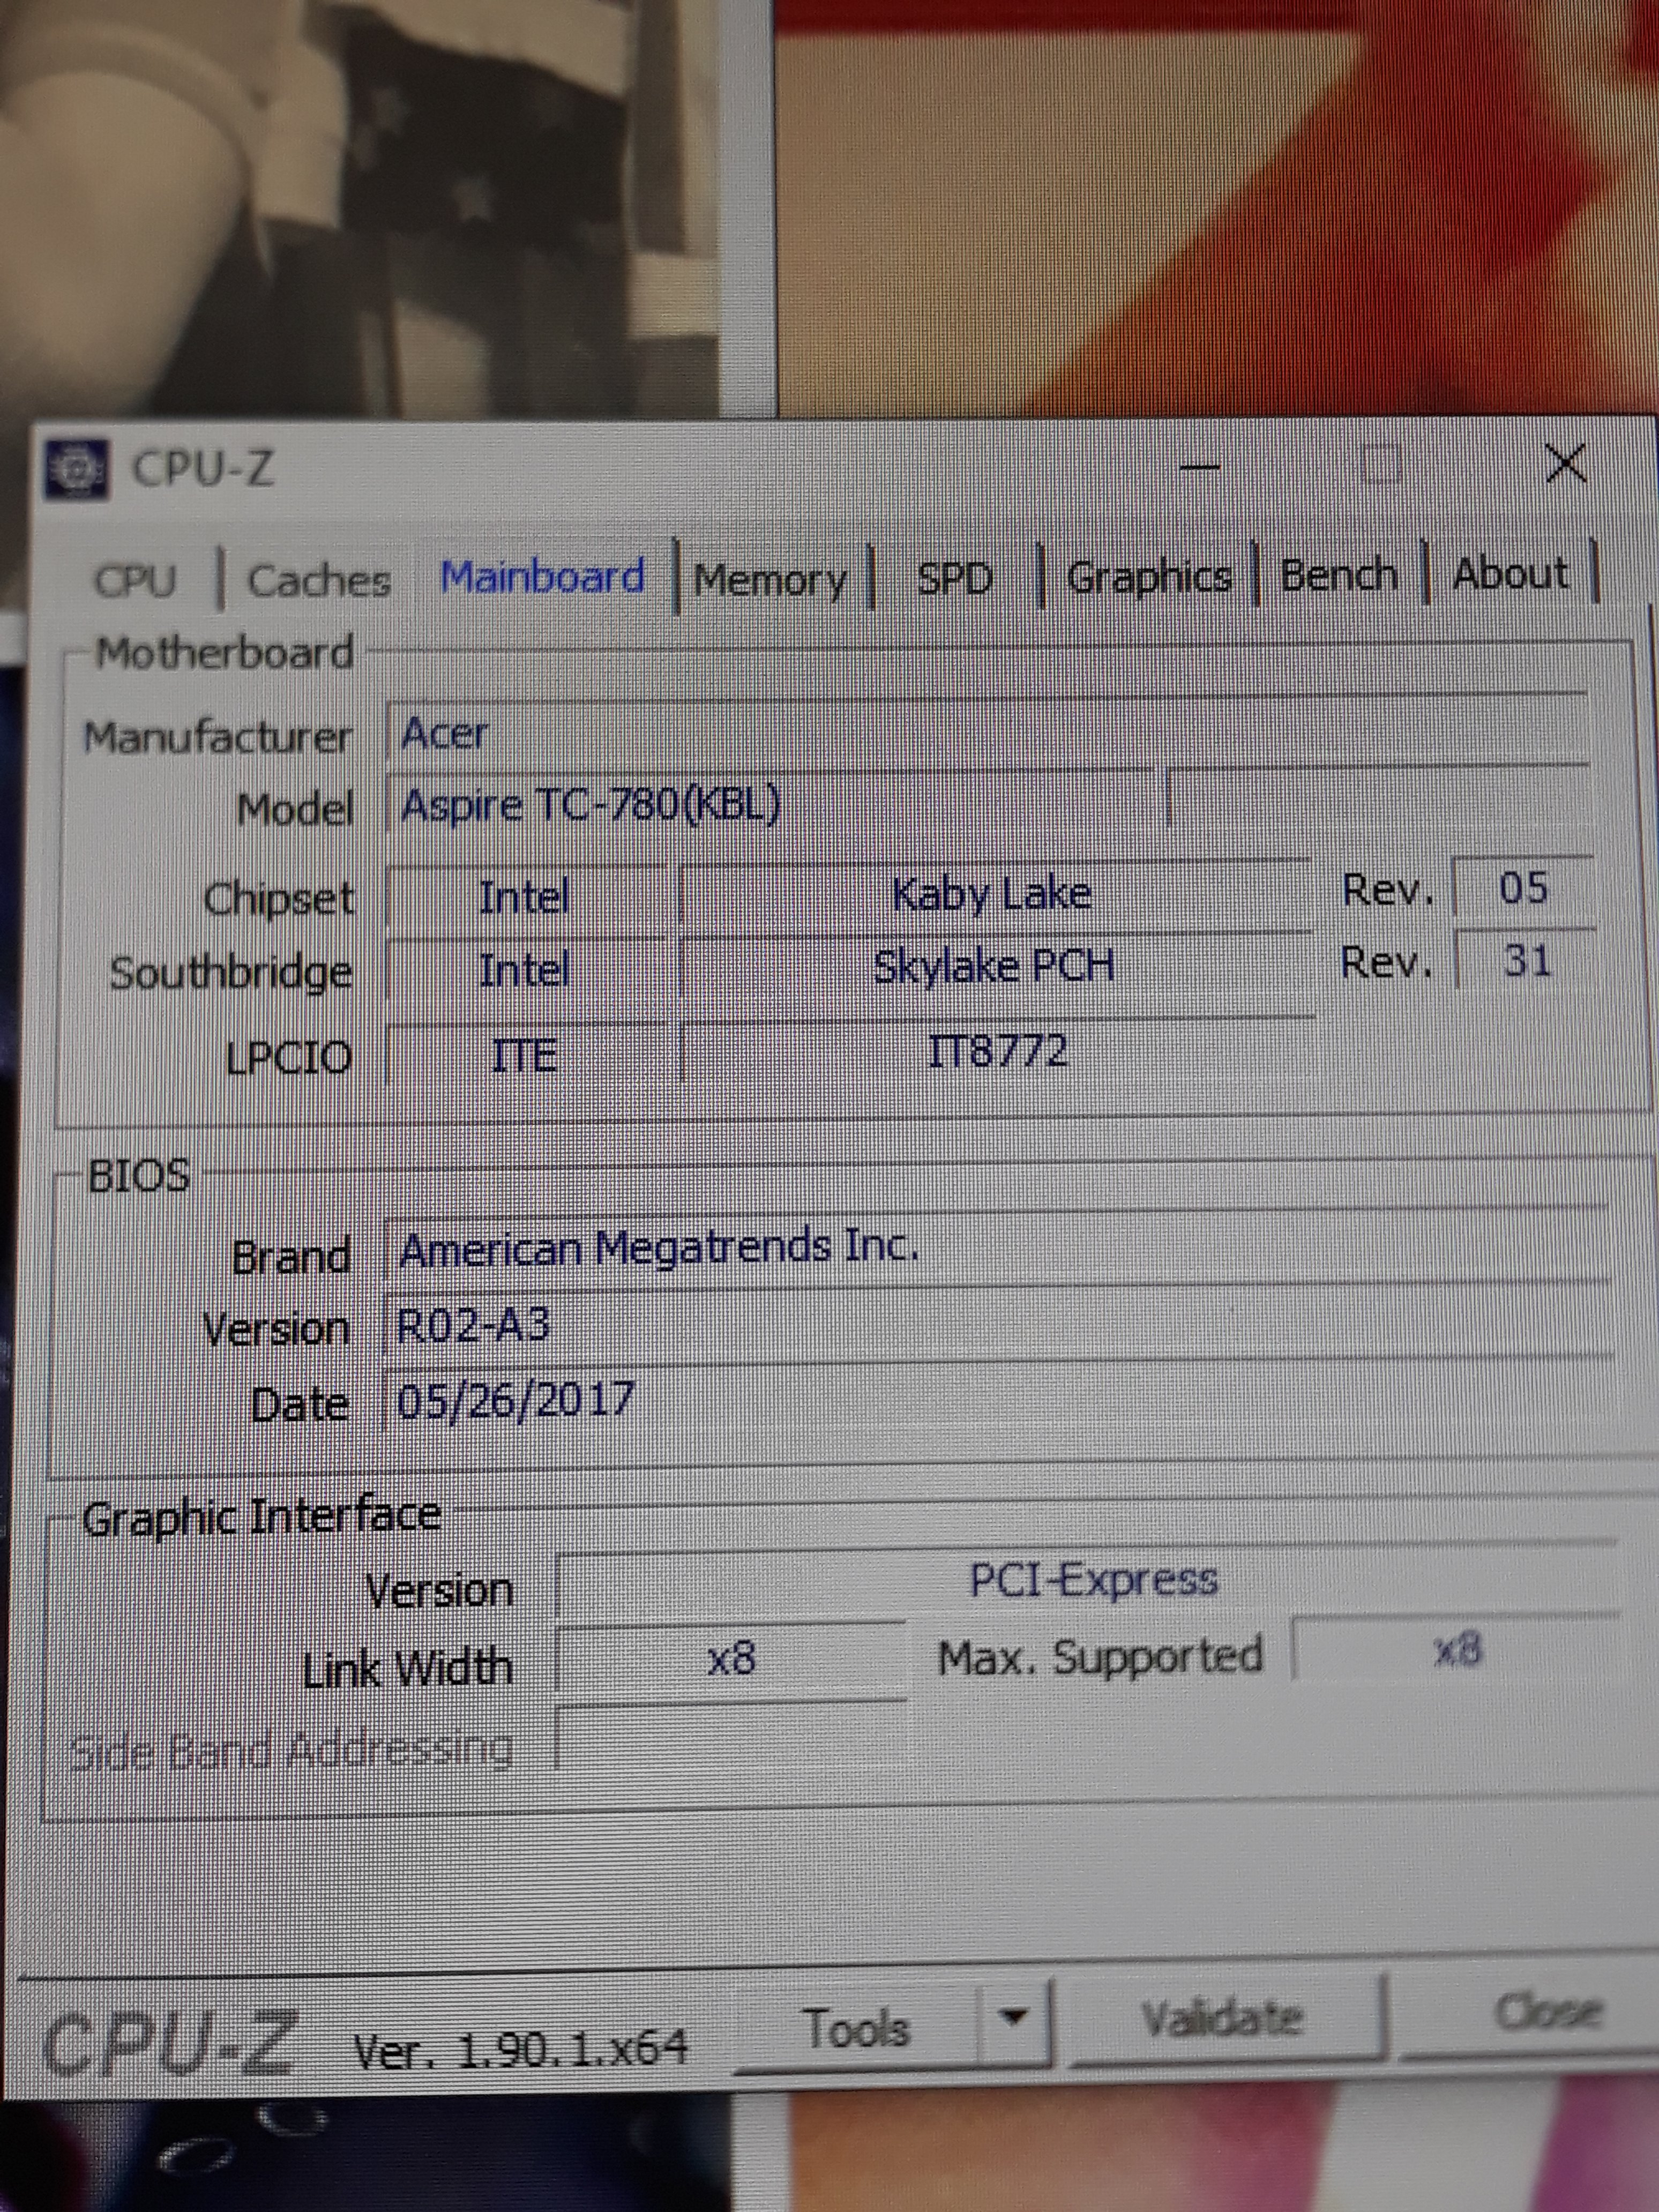This screenshot has width=1659, height=2212.
Task: Switch to the Bench tab
Action: tap(1338, 575)
